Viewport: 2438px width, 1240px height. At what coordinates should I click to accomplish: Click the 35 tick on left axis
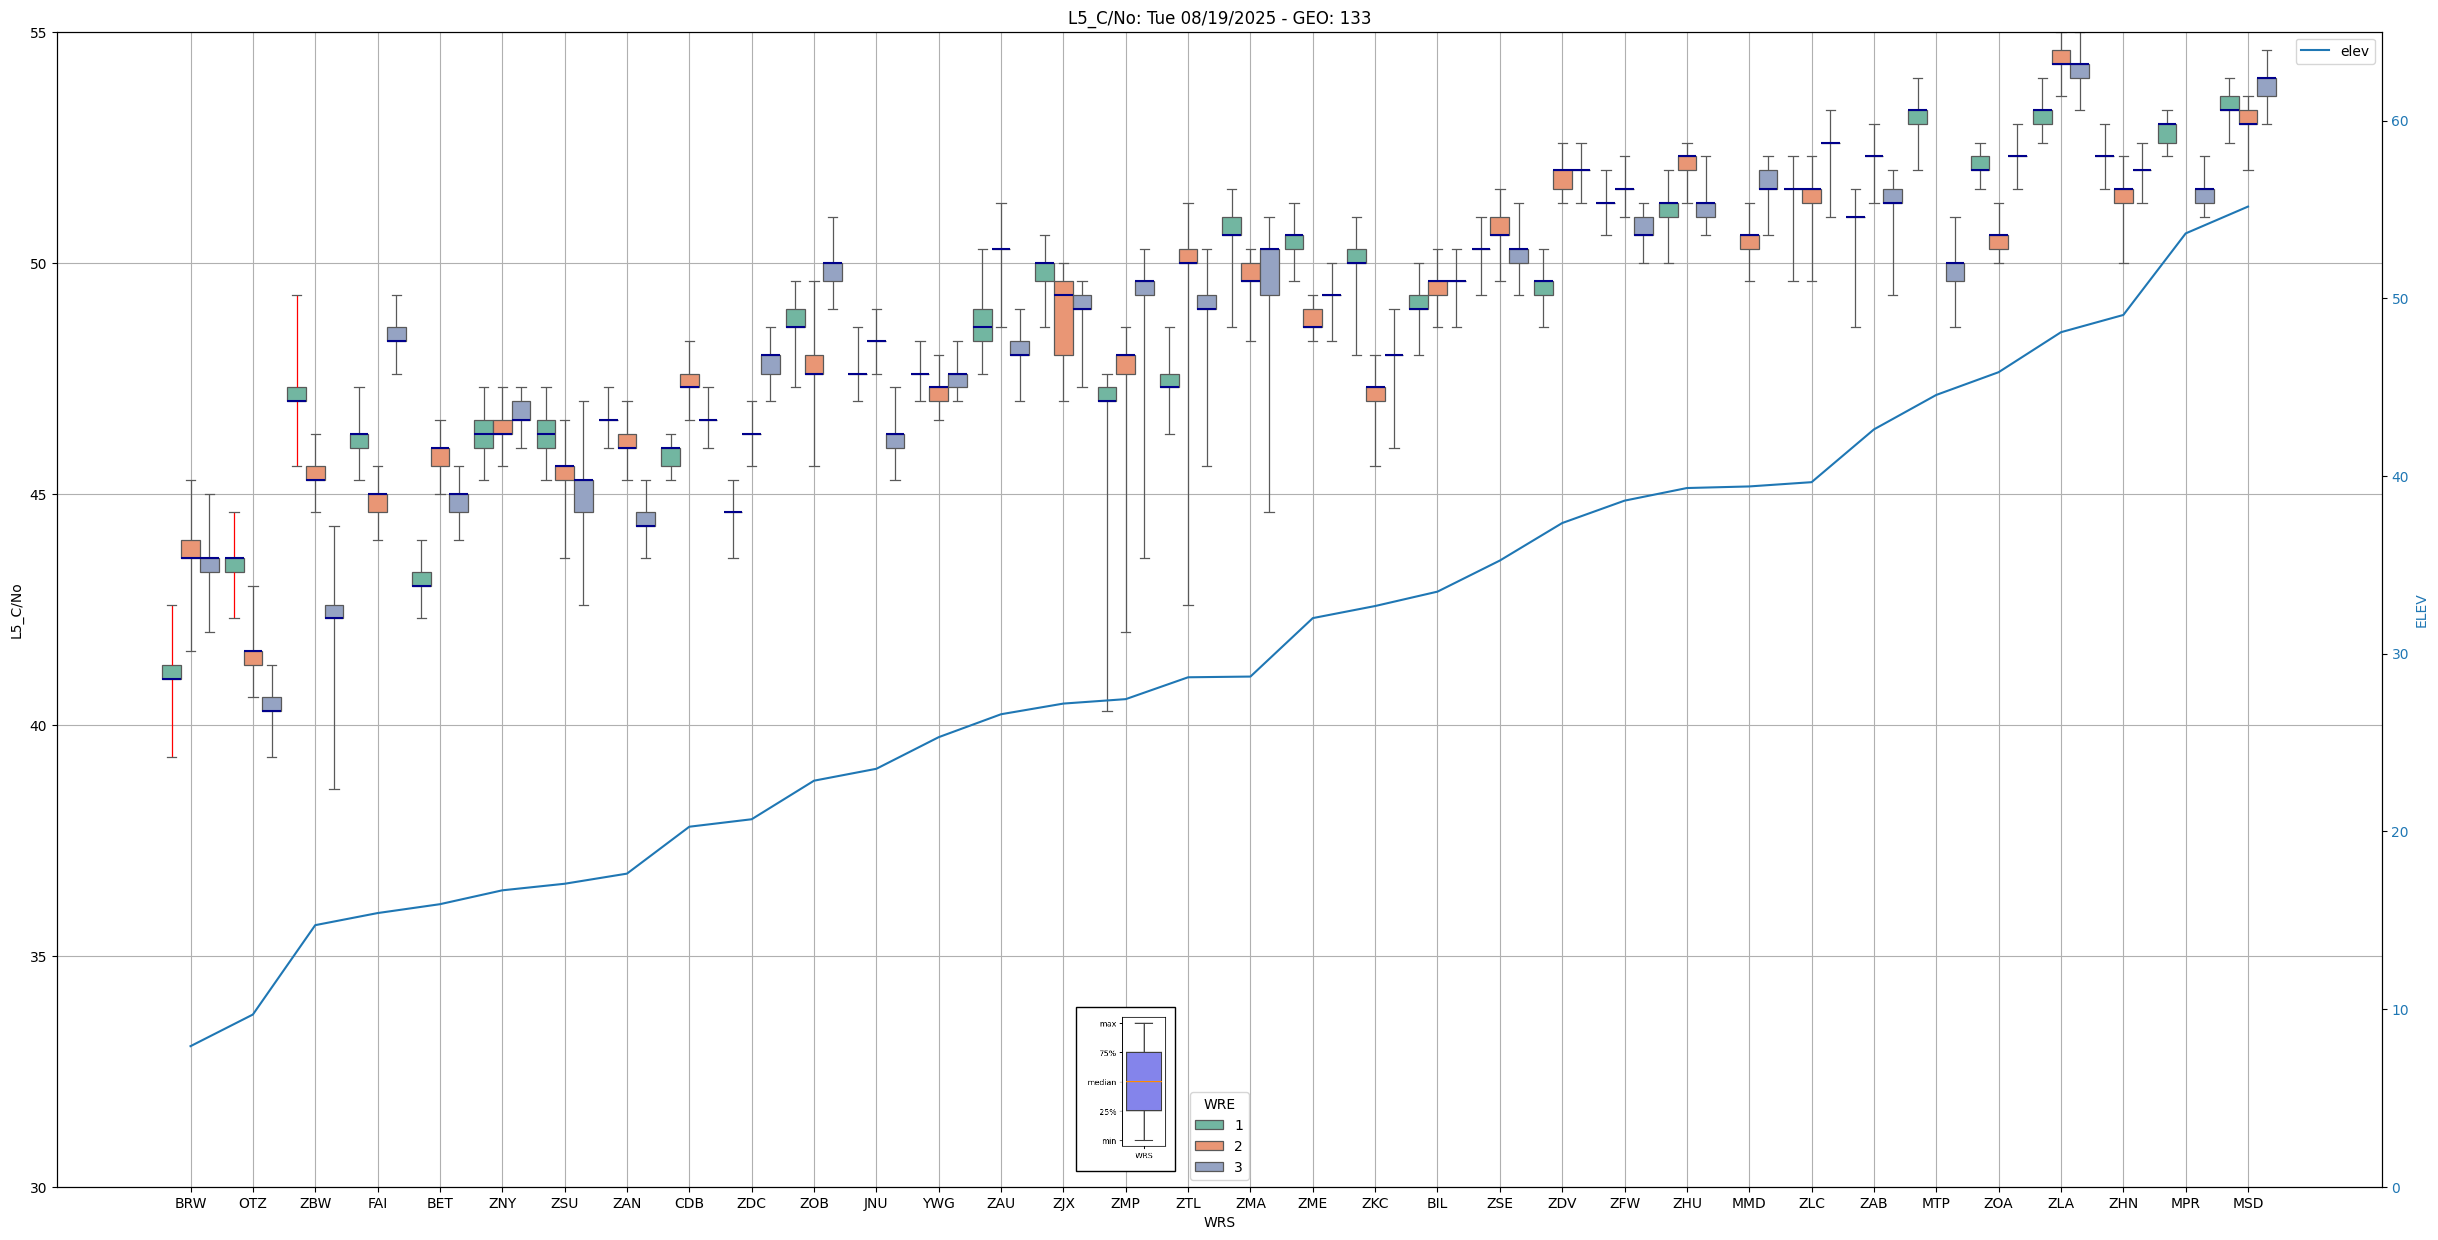40,957
